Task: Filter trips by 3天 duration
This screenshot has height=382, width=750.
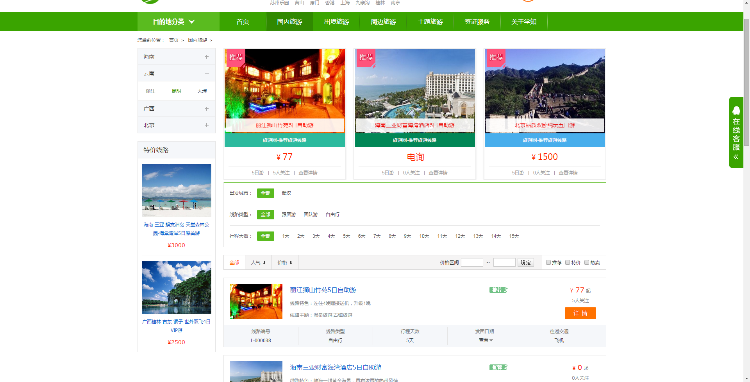Action: (x=316, y=236)
